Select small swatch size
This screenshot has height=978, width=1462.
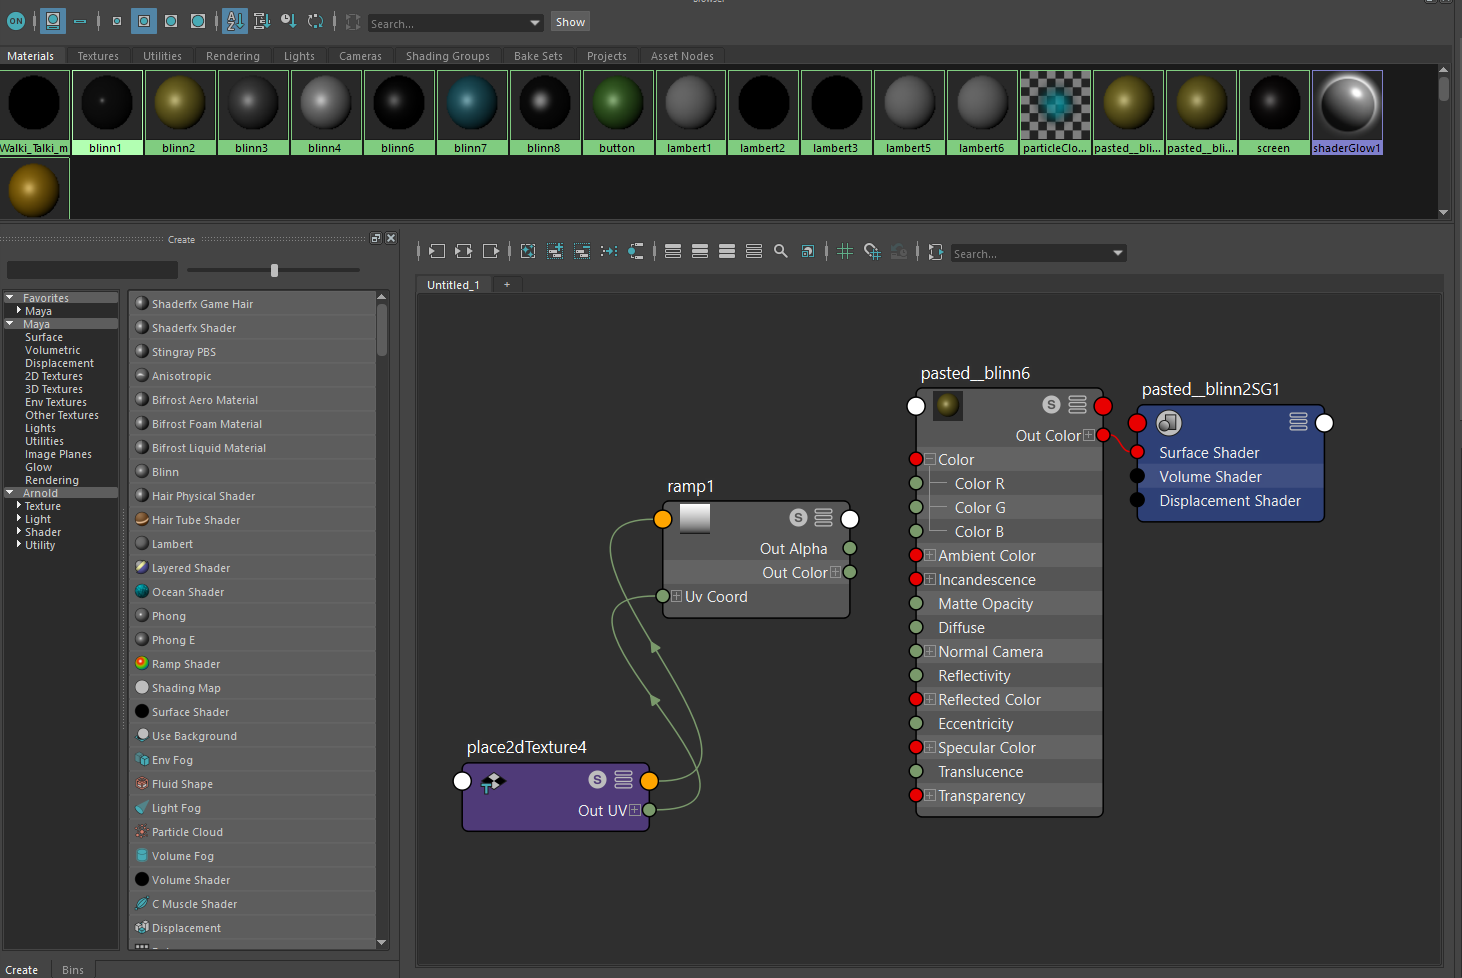click(x=117, y=21)
